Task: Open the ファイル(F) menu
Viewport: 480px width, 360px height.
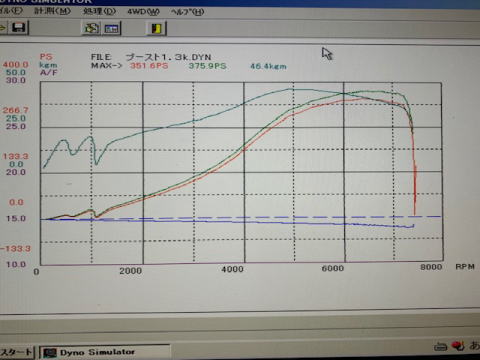Action: click(x=11, y=10)
